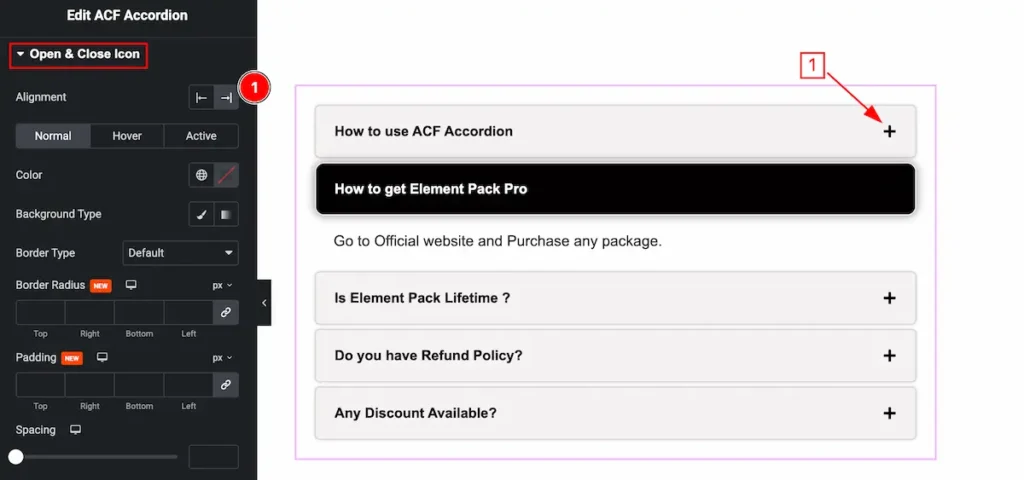The height and width of the screenshot is (480, 1024).
Task: Select right alignment icon
Action: pyautogui.click(x=226, y=97)
